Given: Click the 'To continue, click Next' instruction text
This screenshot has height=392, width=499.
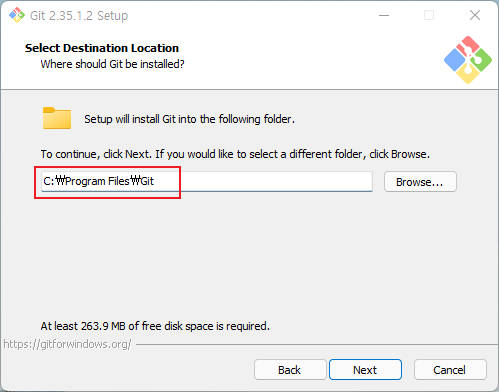Looking at the screenshot, I should point(235,154).
